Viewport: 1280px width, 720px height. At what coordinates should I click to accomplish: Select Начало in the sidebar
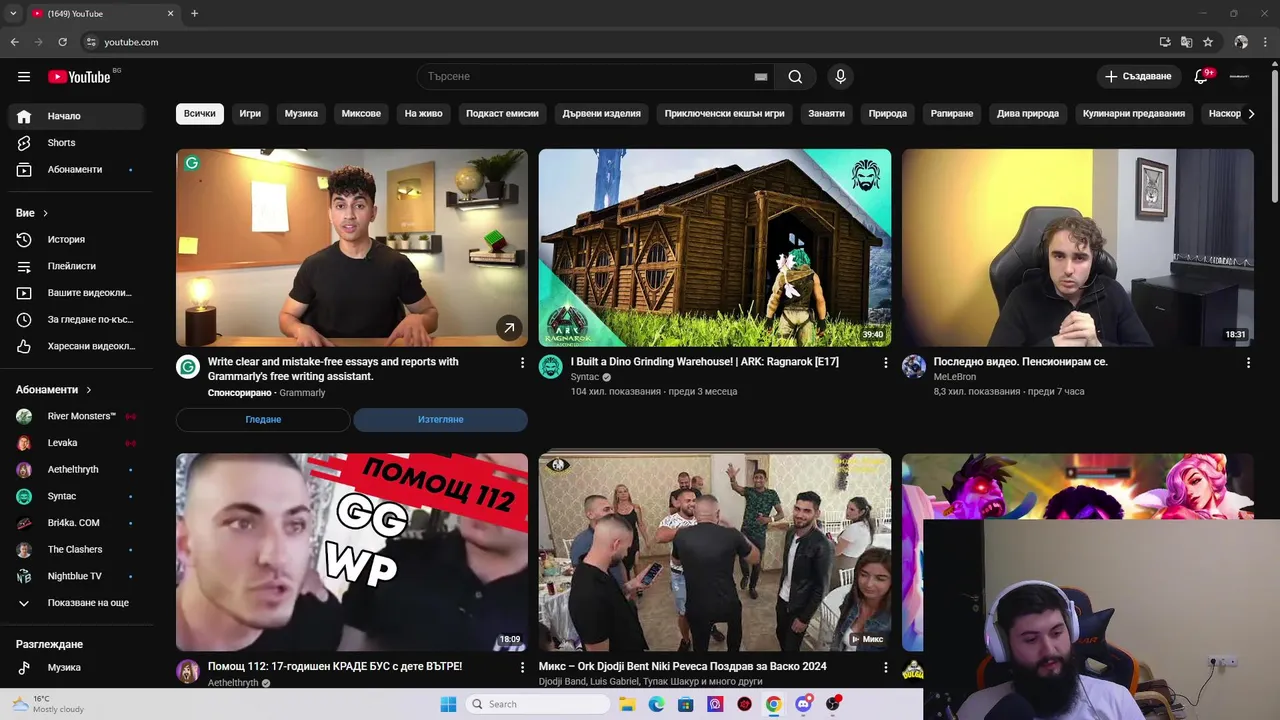click(76, 116)
